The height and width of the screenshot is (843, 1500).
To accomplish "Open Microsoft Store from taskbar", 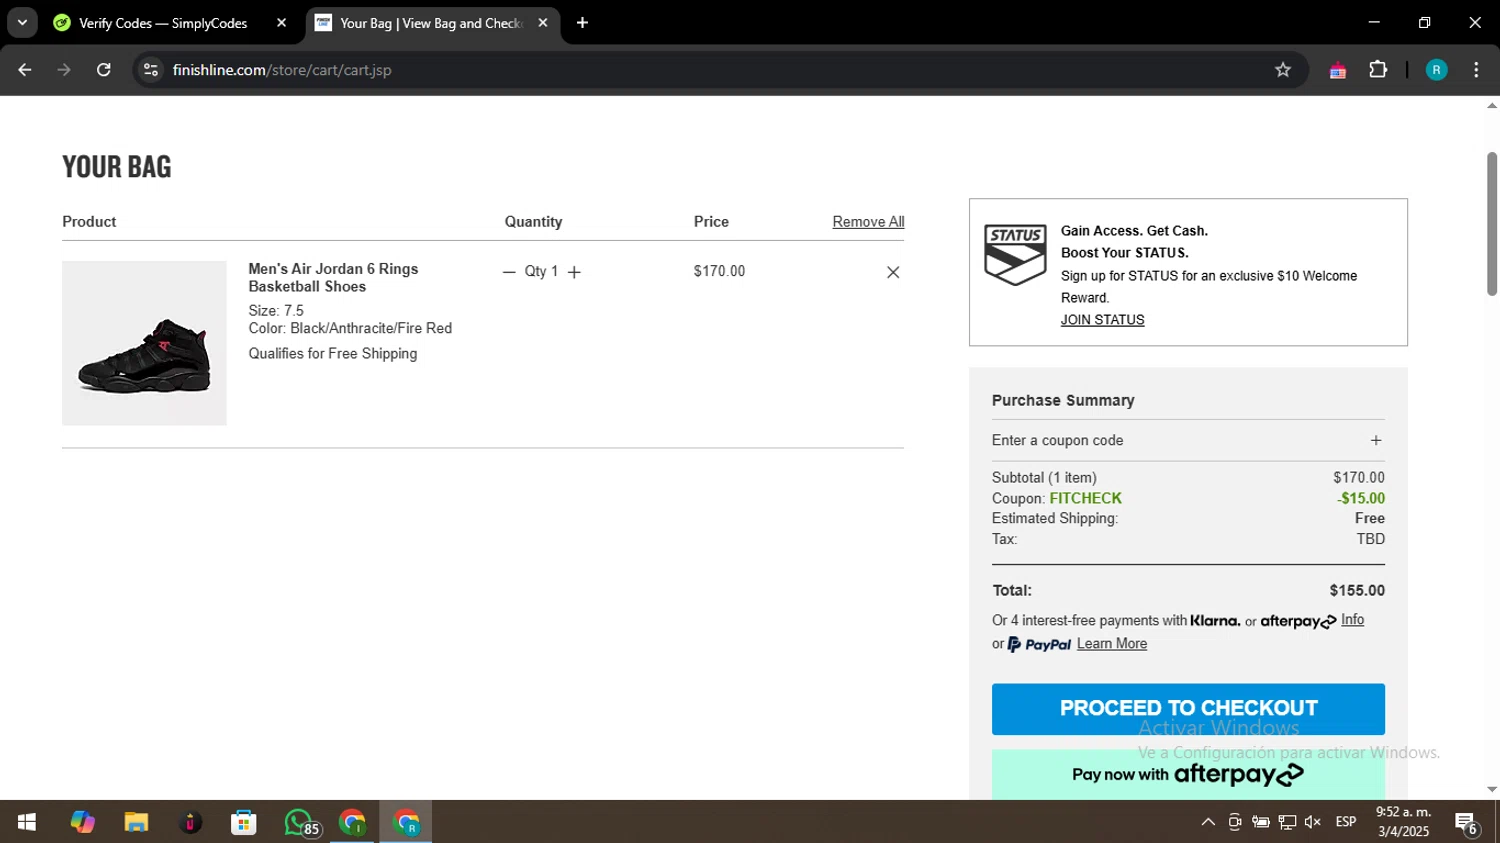I will 244,822.
